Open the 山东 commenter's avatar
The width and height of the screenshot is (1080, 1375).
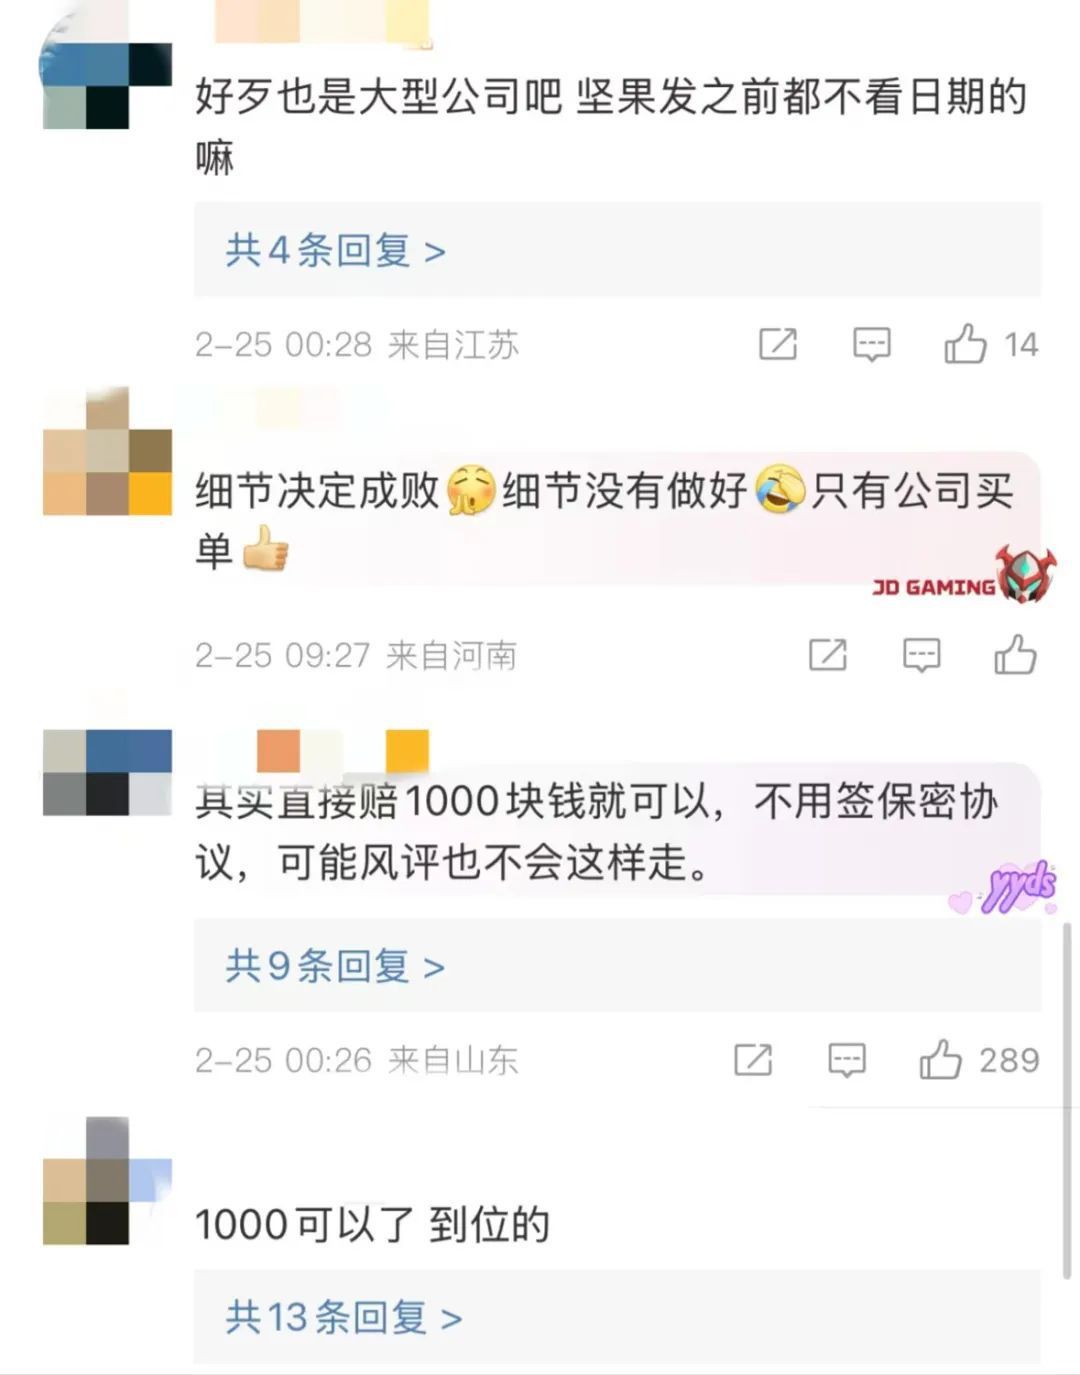pos(107,772)
